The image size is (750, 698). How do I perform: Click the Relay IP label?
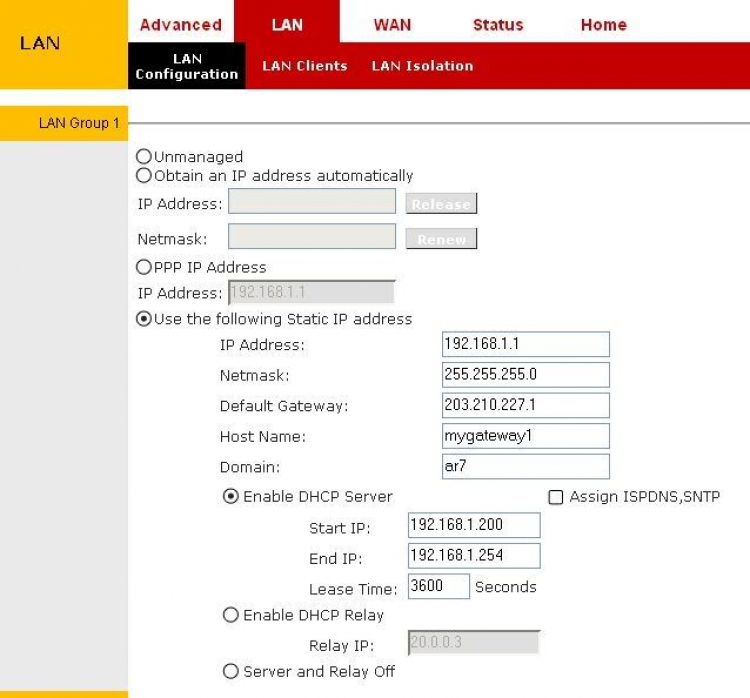coord(342,645)
